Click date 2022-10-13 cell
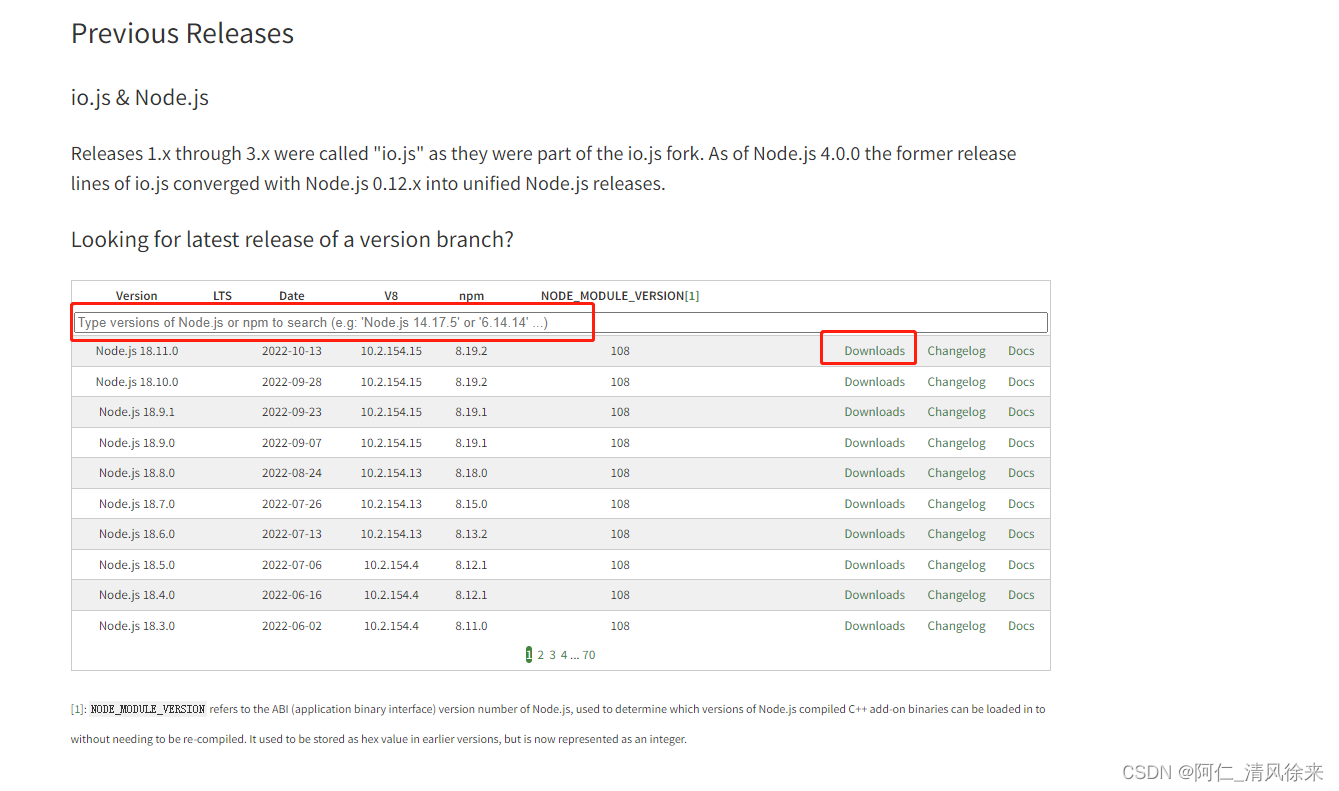1339x791 pixels. [292, 351]
